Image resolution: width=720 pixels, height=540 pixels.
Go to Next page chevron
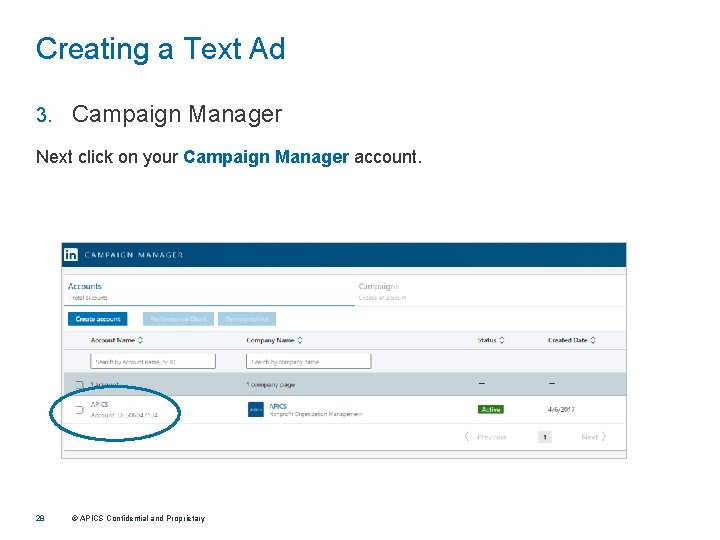coord(604,437)
